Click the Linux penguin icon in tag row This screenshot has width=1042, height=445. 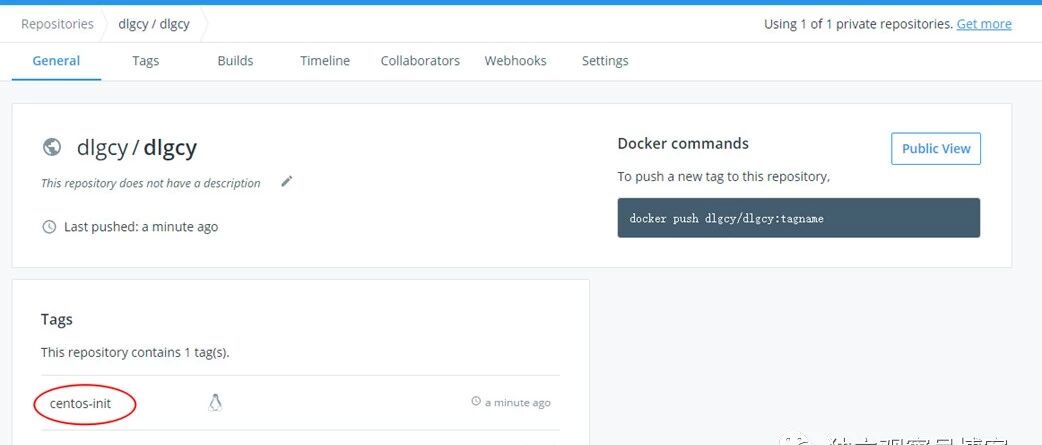[215, 402]
